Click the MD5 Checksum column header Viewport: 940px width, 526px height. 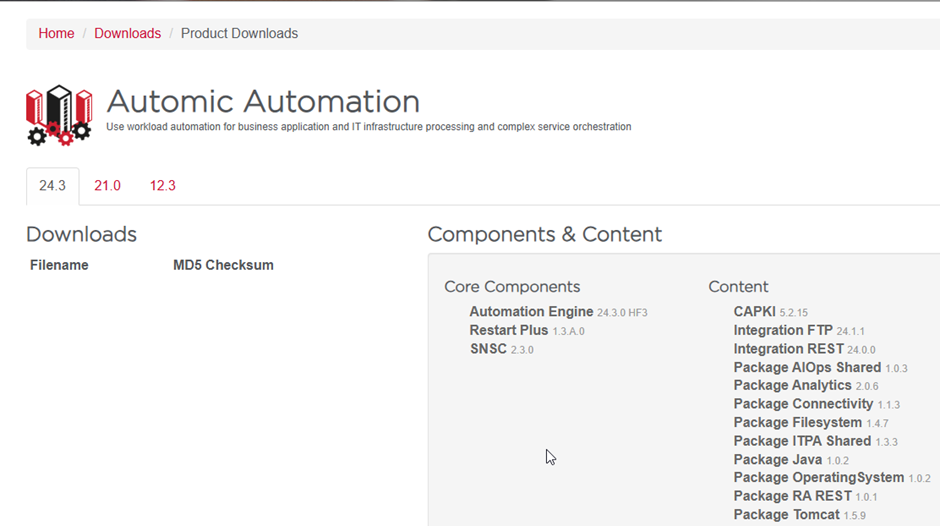click(x=223, y=265)
